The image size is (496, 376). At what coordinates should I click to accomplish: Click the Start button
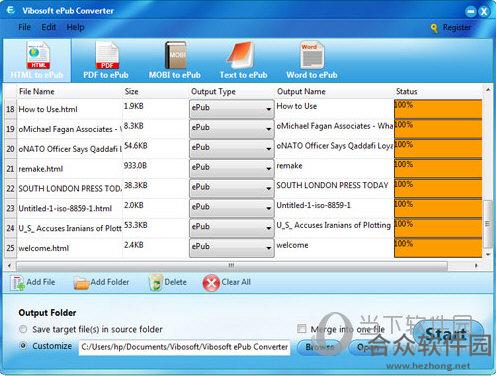coord(446,333)
